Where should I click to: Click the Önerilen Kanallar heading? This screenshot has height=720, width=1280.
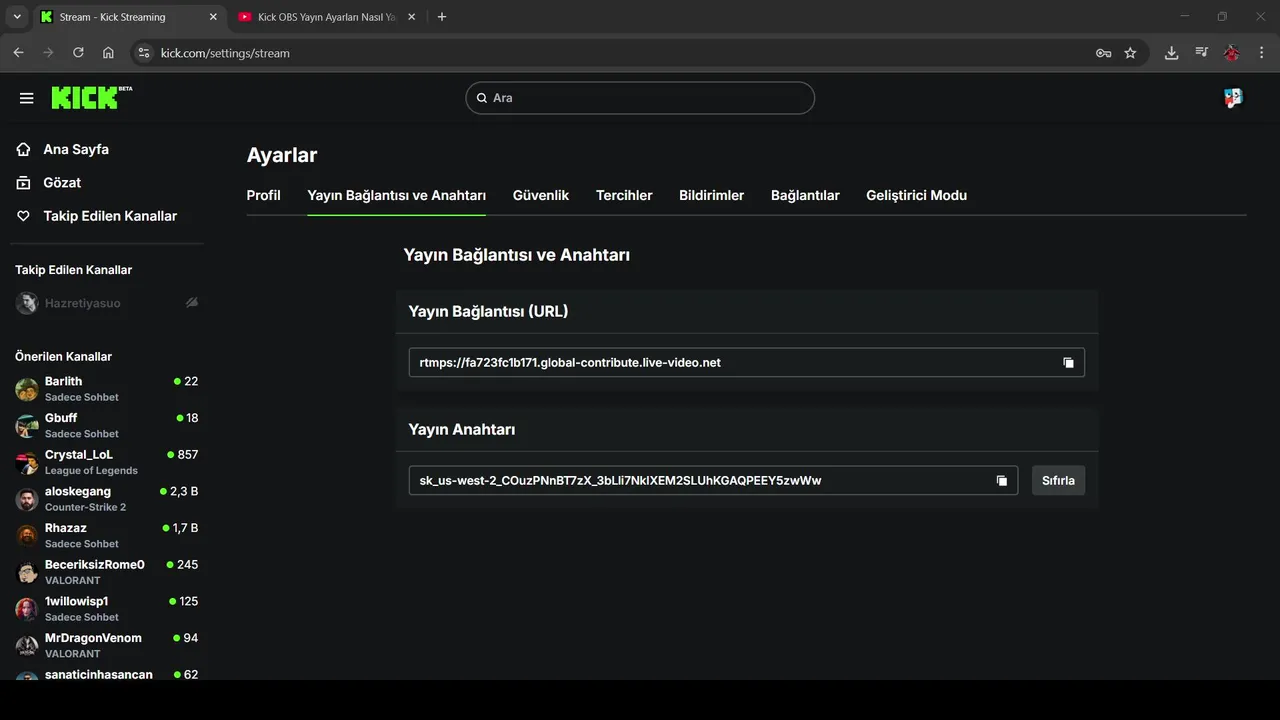click(x=63, y=357)
